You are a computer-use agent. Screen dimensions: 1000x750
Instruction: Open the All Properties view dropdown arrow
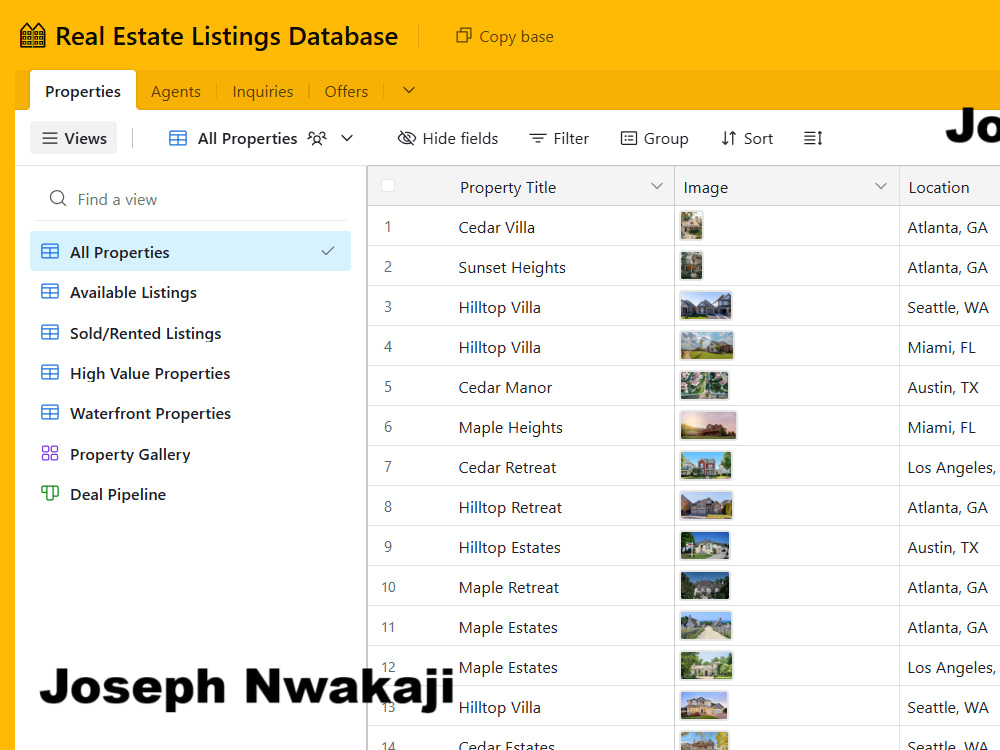347,138
